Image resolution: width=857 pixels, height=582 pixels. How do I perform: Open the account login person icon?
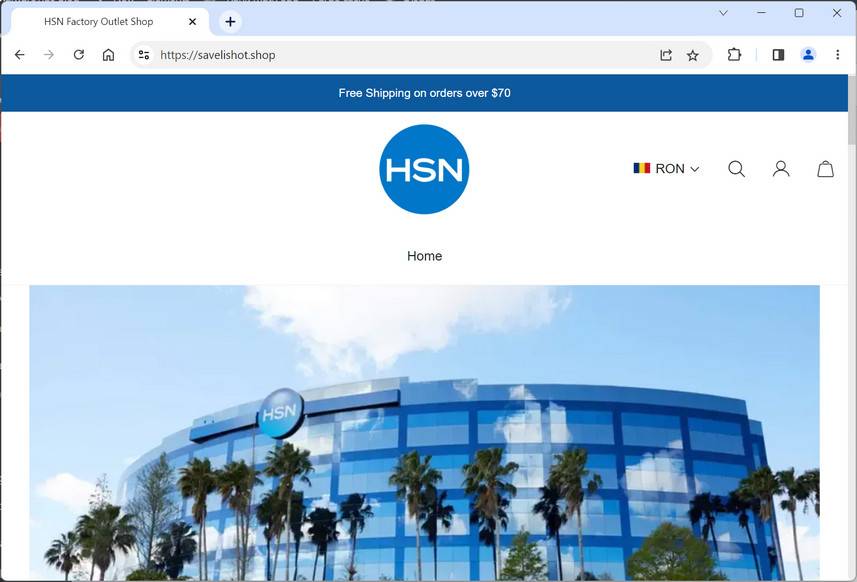tap(781, 169)
